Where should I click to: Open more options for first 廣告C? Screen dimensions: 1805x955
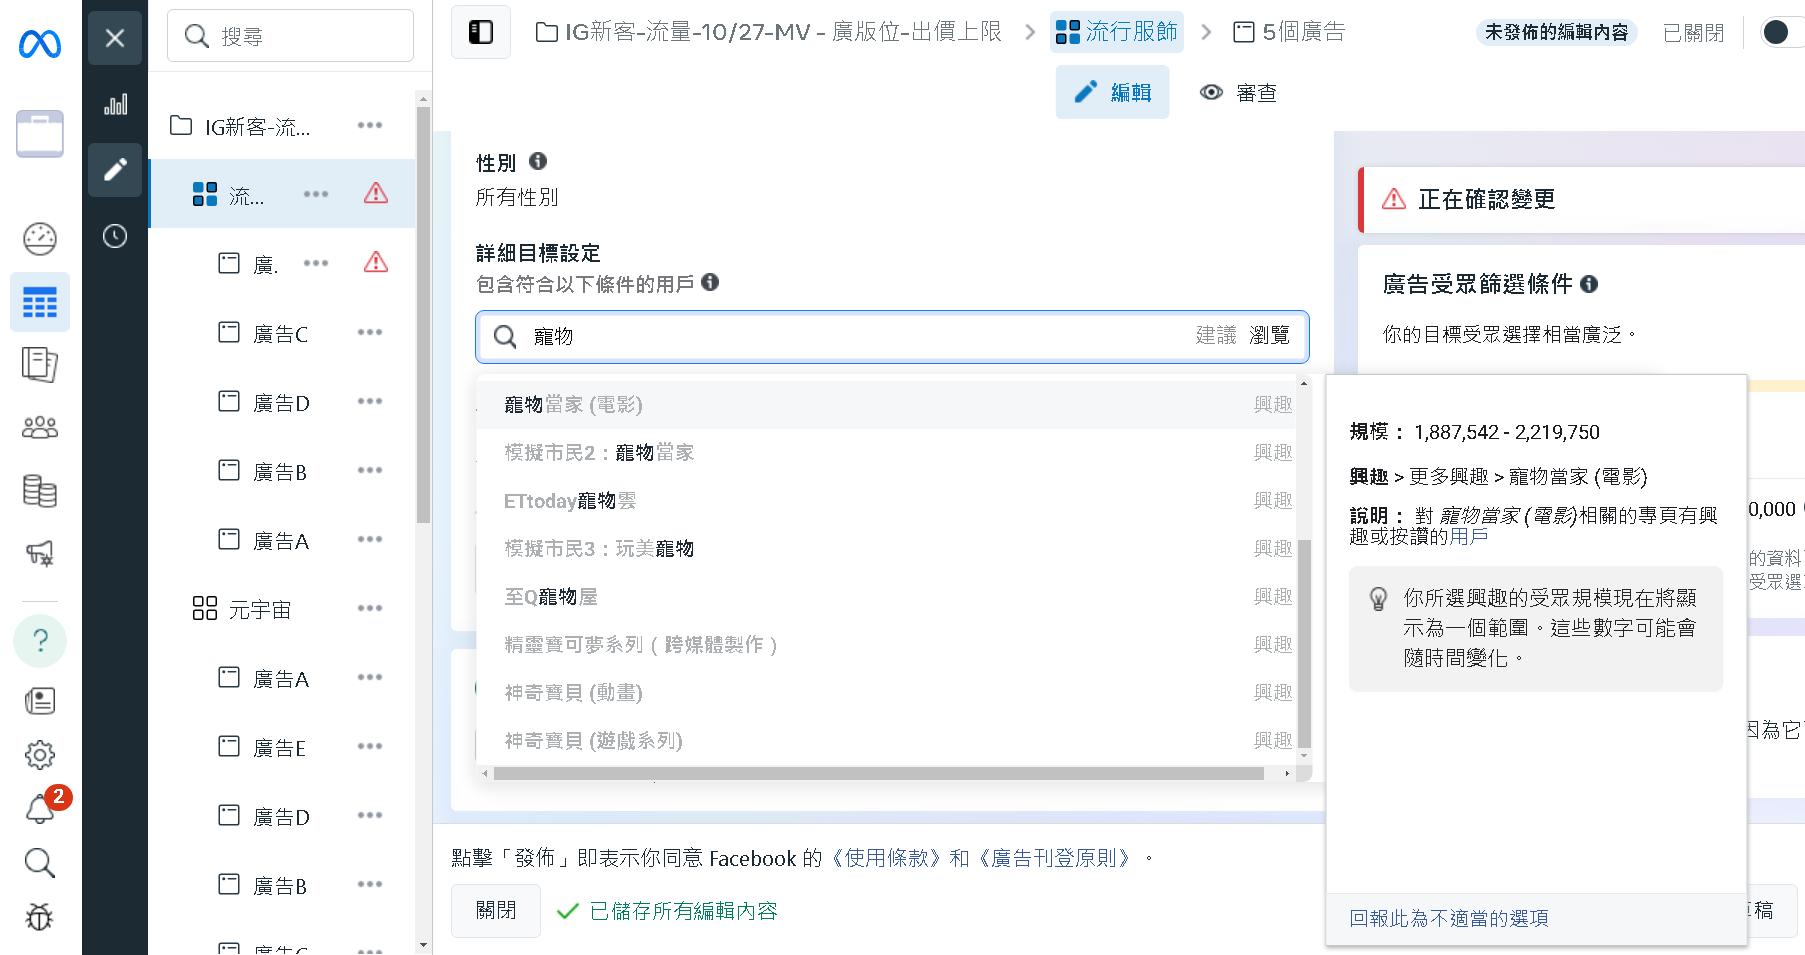pyautogui.click(x=370, y=332)
